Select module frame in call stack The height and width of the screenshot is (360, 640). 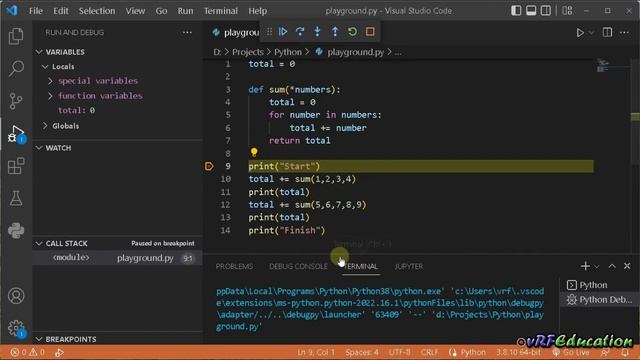[x=118, y=258]
